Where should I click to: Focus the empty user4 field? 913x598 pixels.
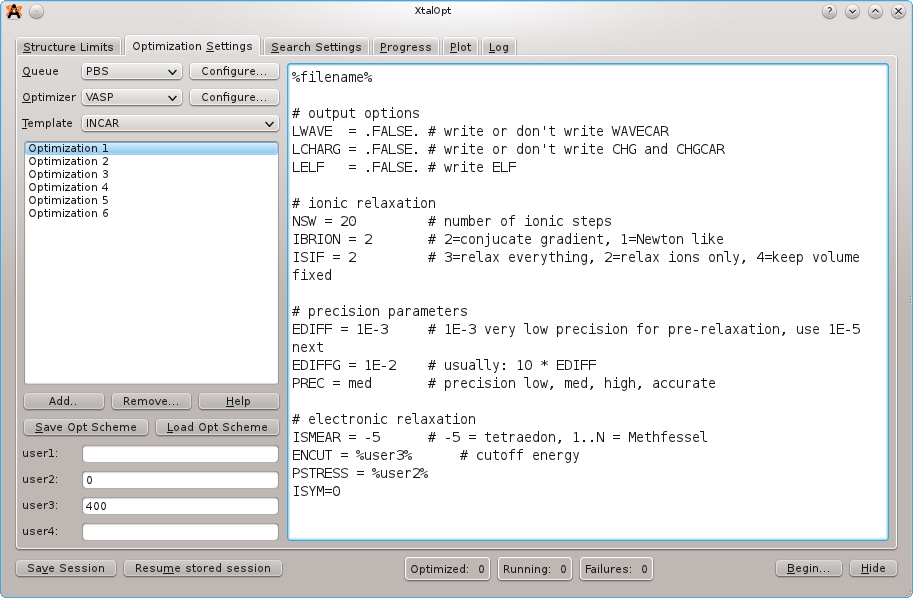coord(181,532)
